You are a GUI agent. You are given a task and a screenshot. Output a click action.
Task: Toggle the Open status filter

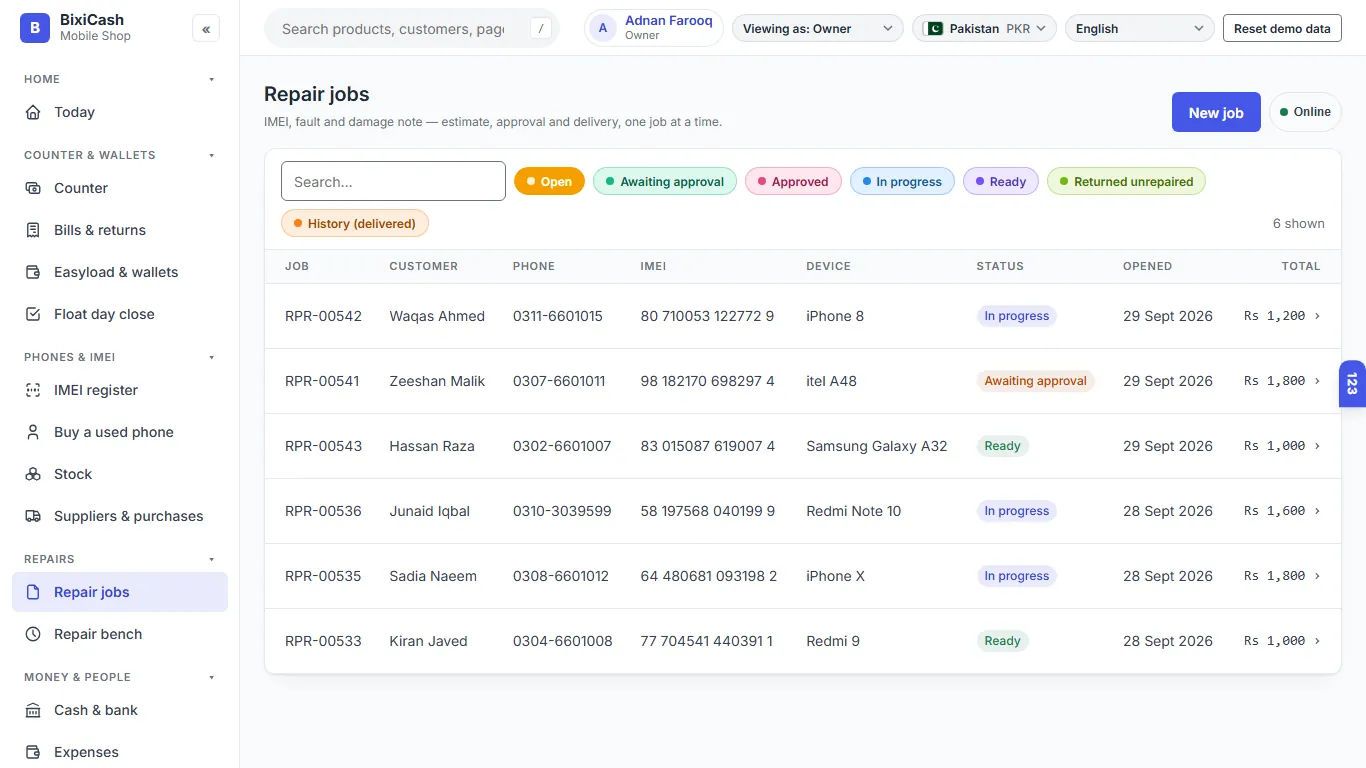pos(549,181)
